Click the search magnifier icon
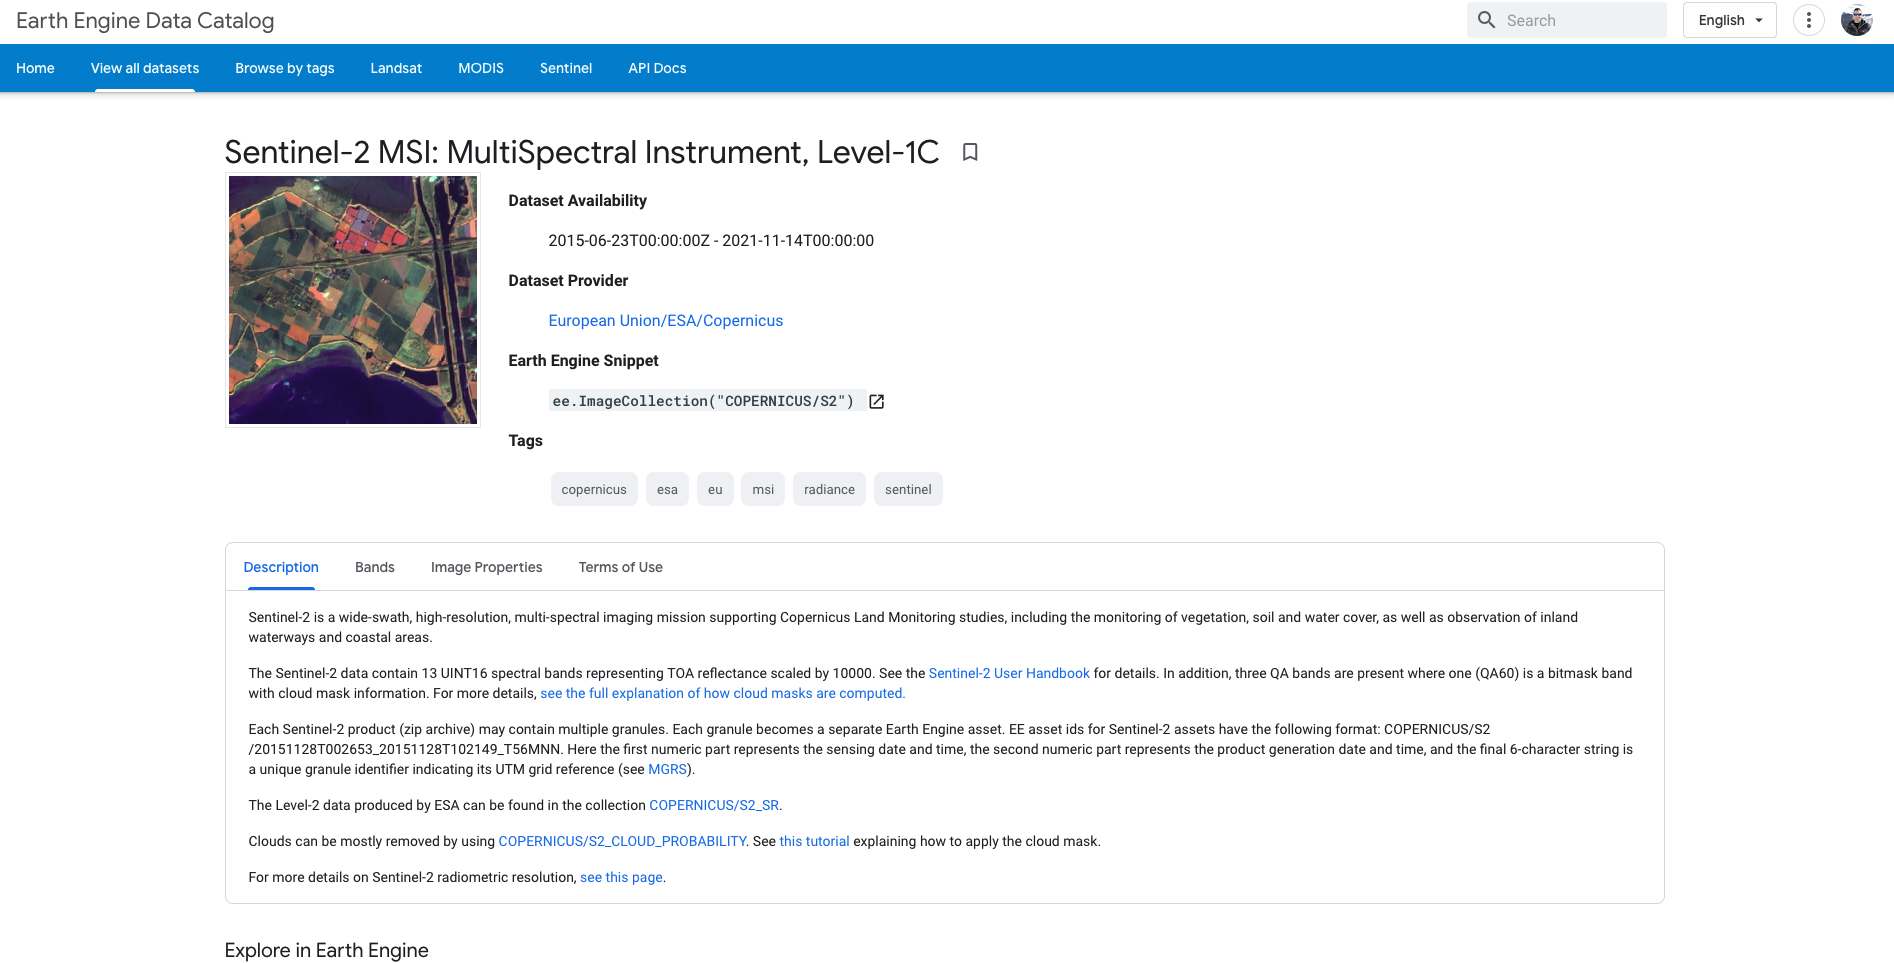The height and width of the screenshot is (963, 1894). point(1486,20)
